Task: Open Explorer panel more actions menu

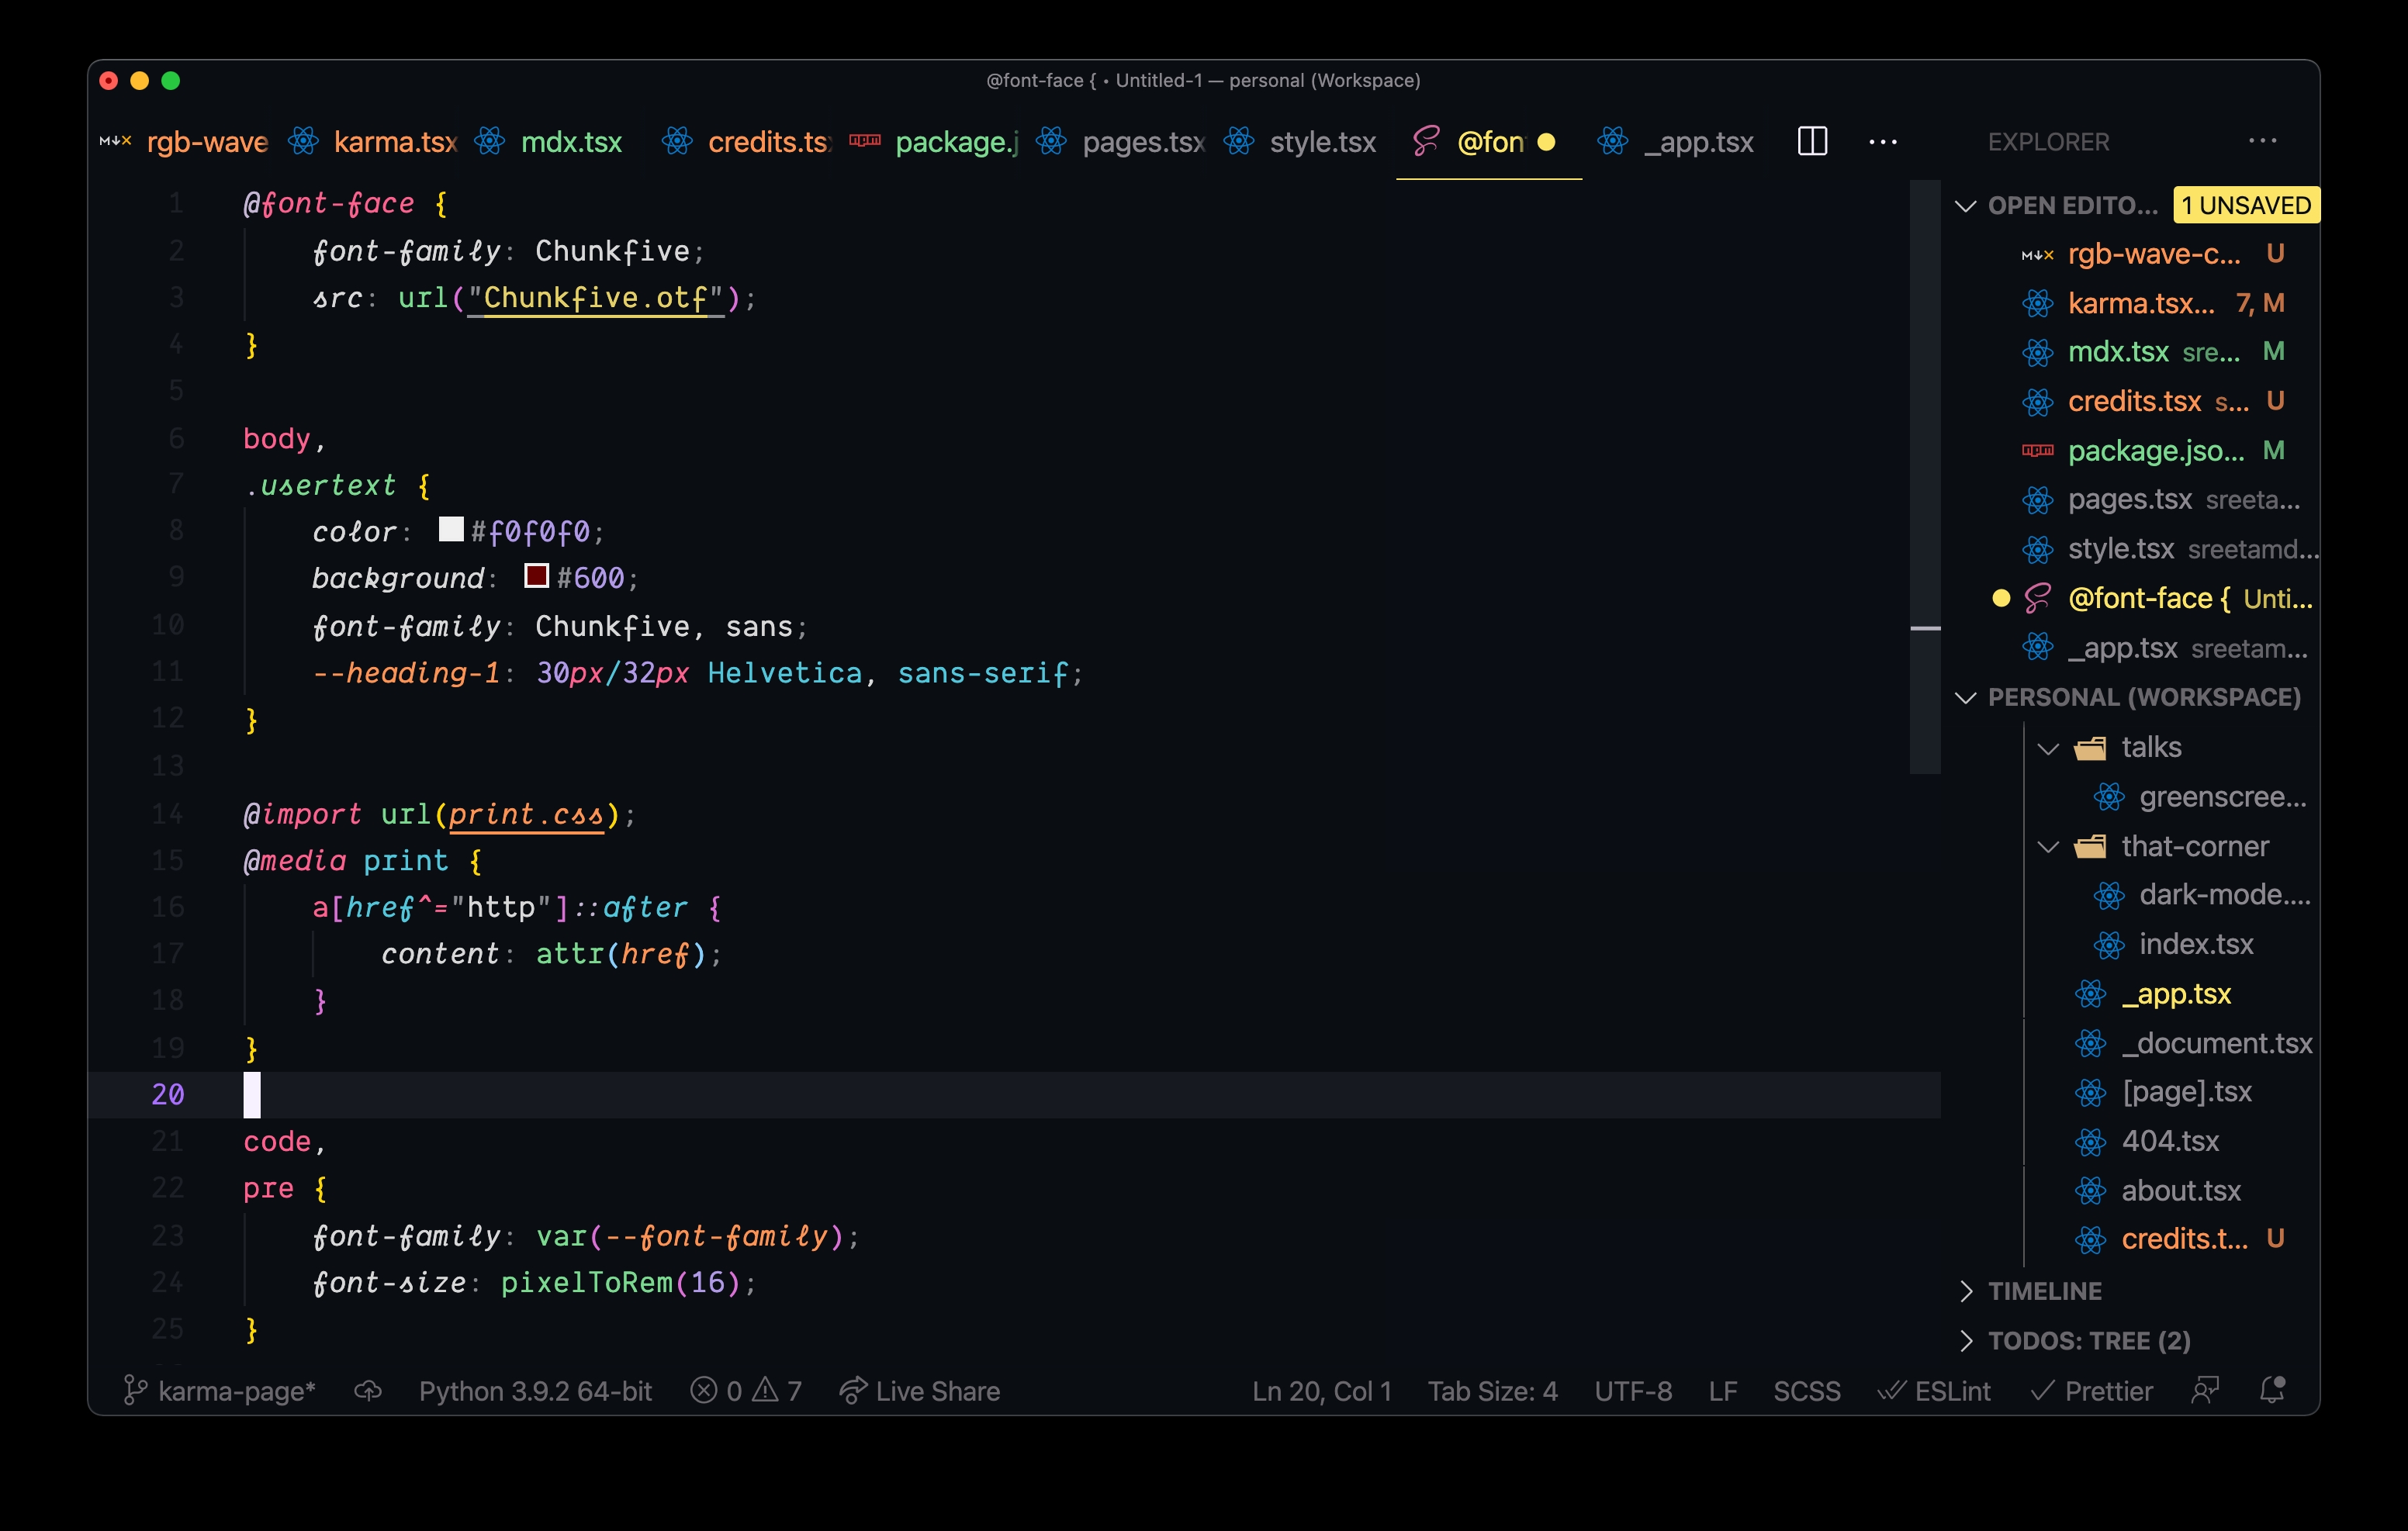Action: click(x=2262, y=141)
